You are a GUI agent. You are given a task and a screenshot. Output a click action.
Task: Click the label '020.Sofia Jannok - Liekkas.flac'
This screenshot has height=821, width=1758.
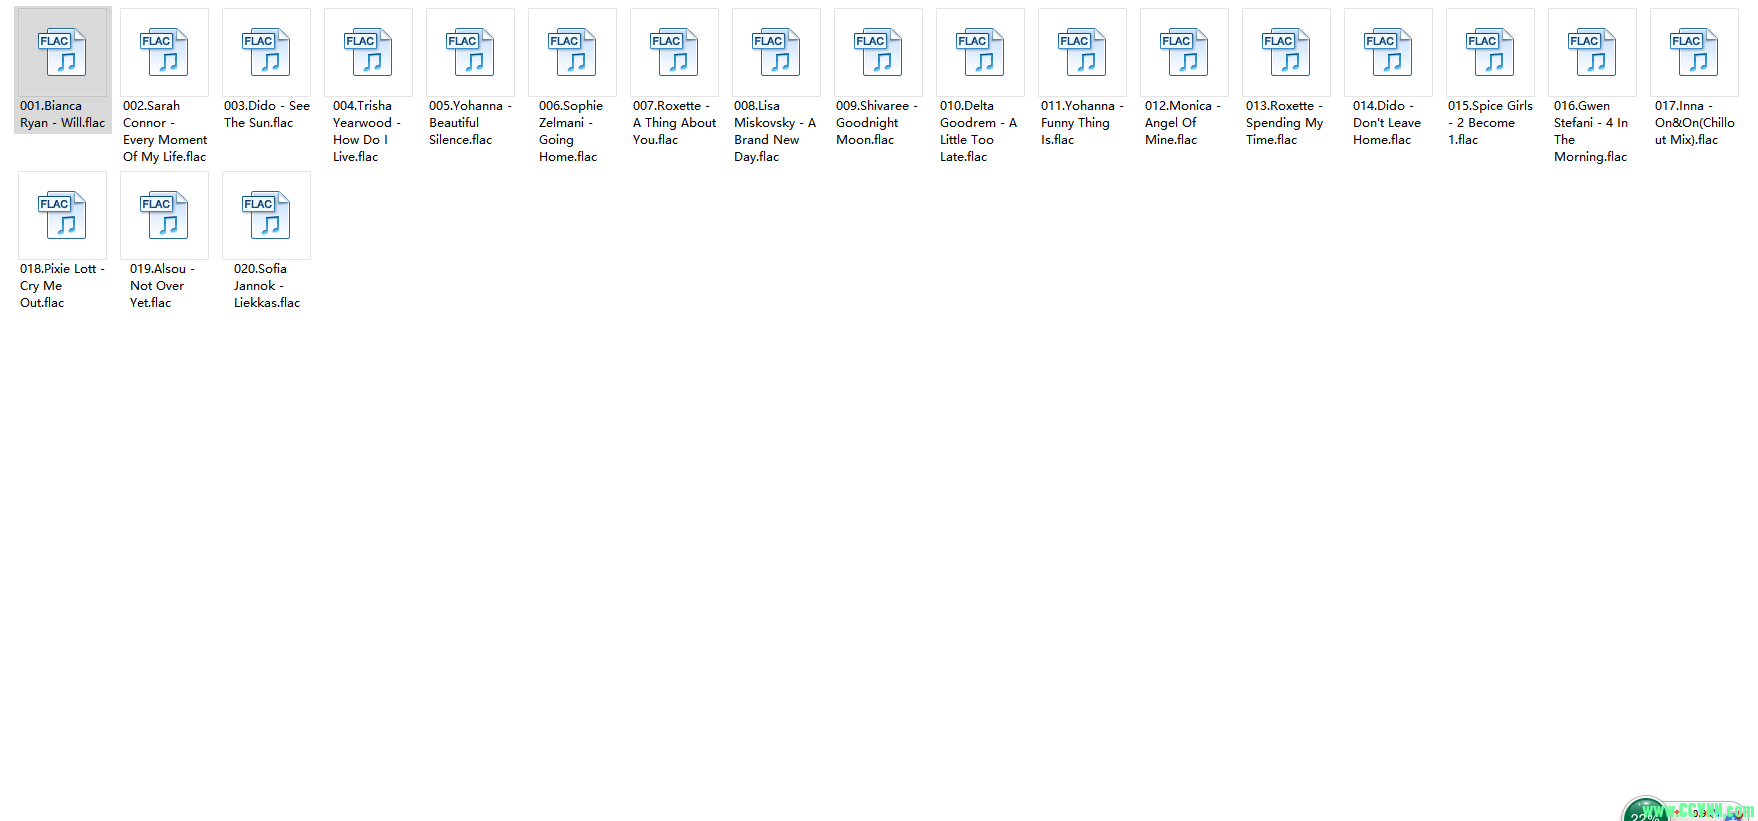point(267,285)
